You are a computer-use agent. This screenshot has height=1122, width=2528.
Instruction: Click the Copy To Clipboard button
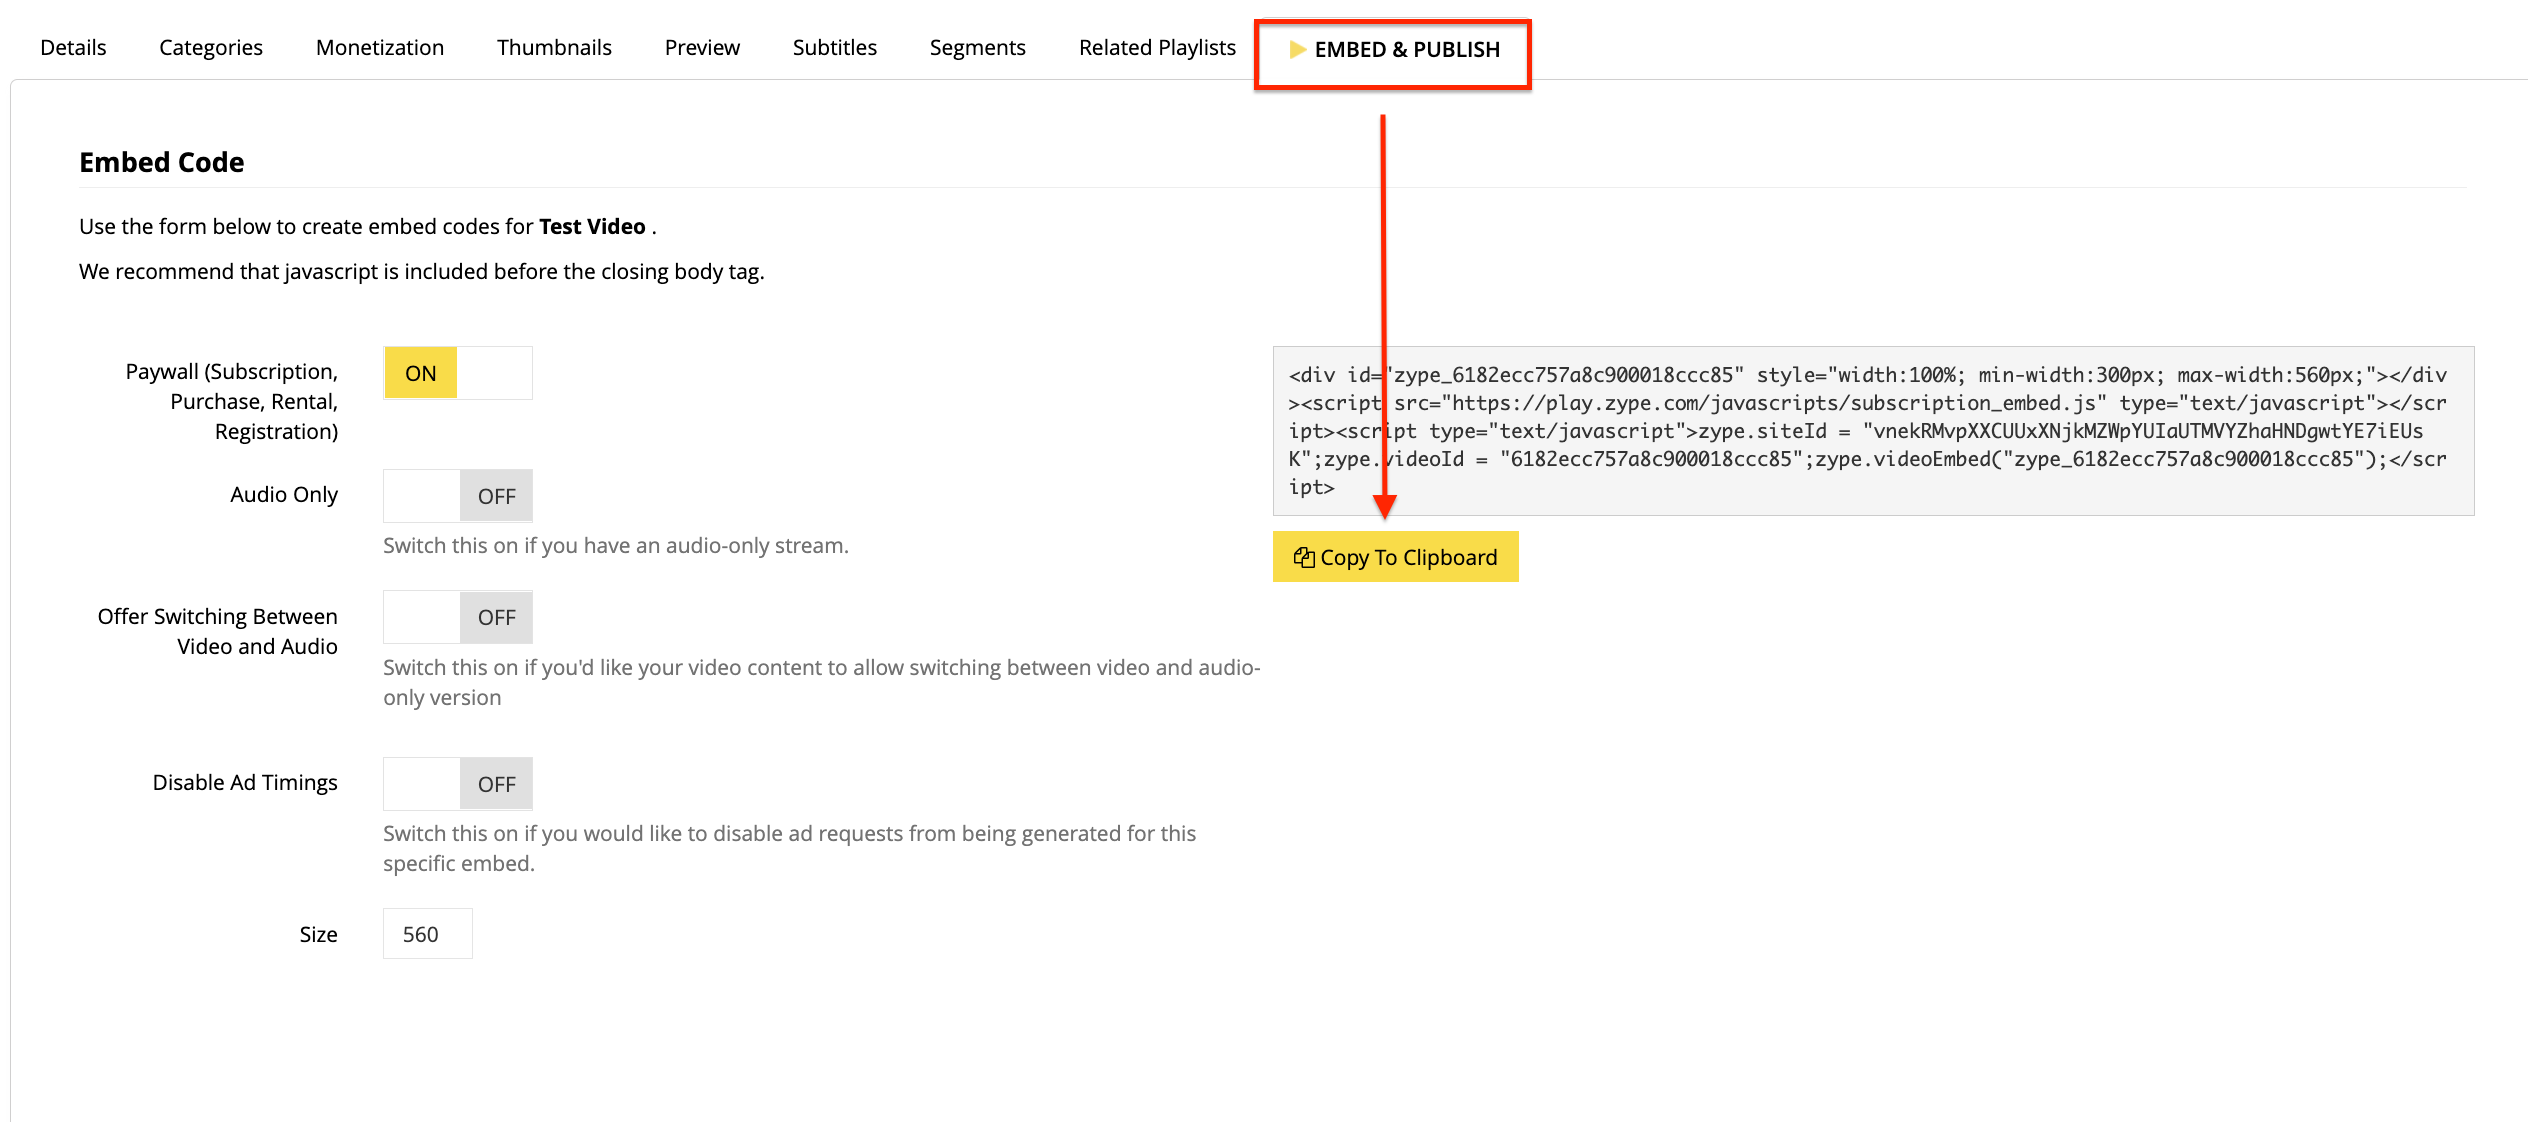pyautogui.click(x=1396, y=557)
